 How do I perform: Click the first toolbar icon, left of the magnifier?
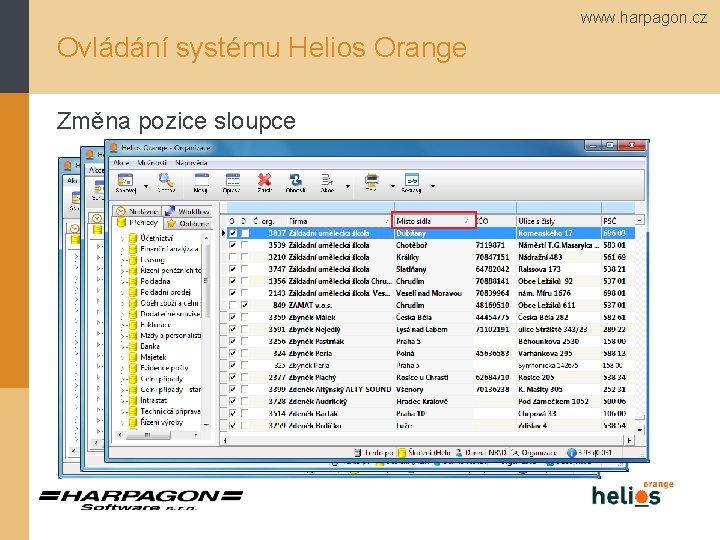tap(125, 180)
